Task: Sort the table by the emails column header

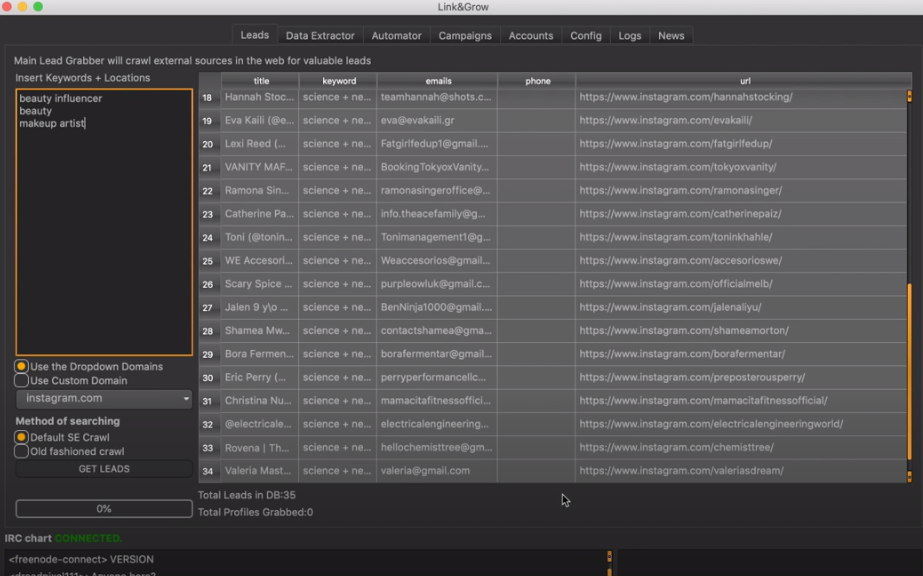Action: click(438, 81)
